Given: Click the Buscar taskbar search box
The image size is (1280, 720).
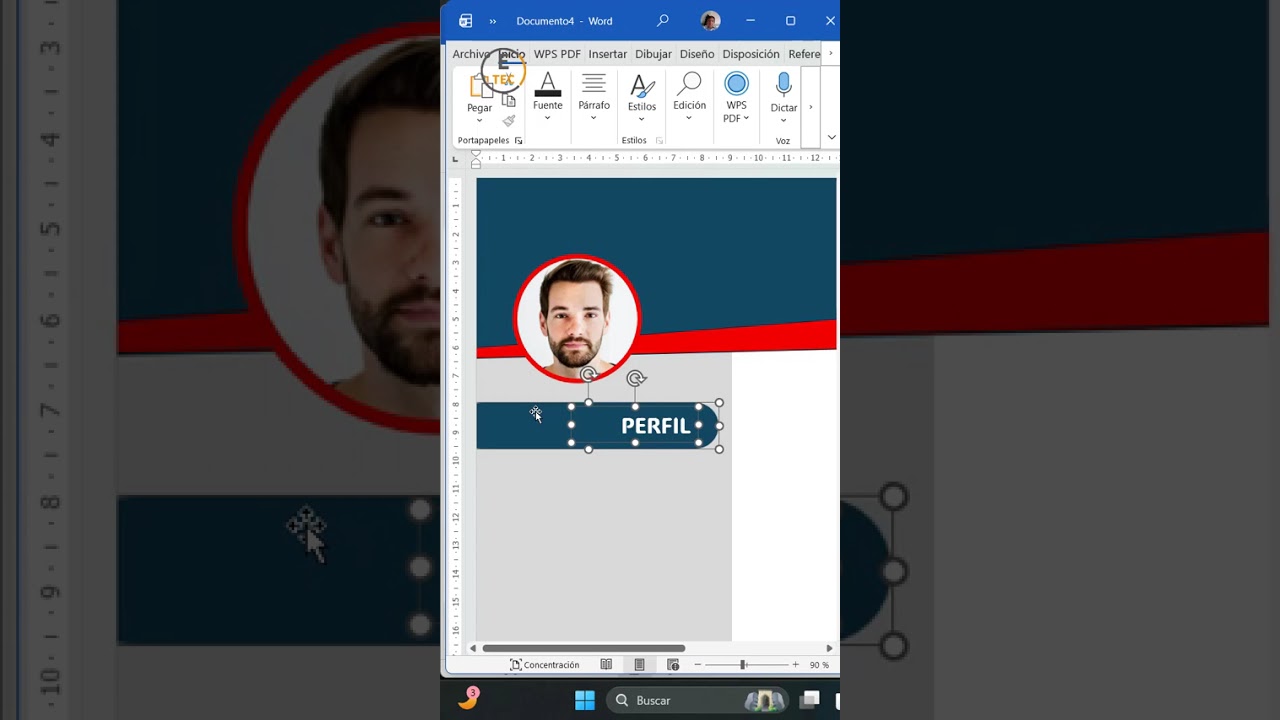Looking at the screenshot, I should coord(696,700).
